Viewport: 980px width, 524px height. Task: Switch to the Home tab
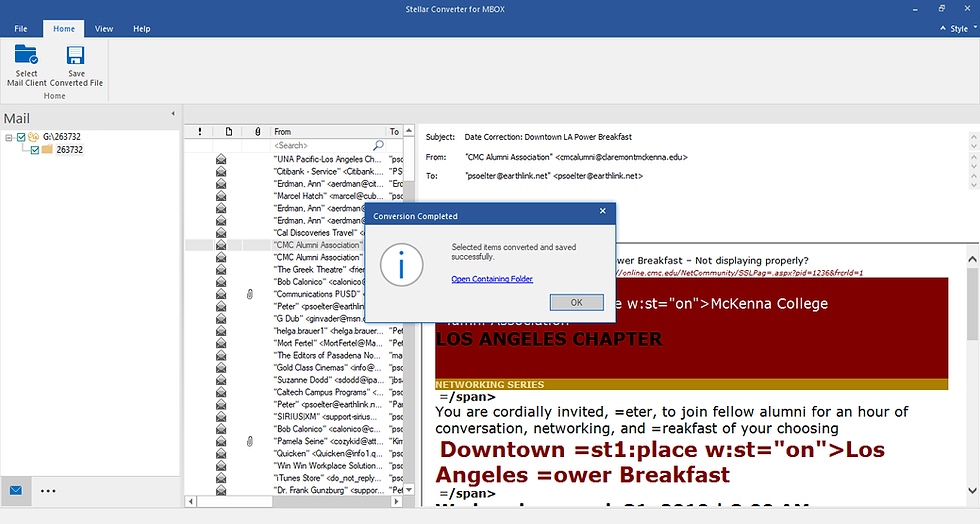click(64, 29)
